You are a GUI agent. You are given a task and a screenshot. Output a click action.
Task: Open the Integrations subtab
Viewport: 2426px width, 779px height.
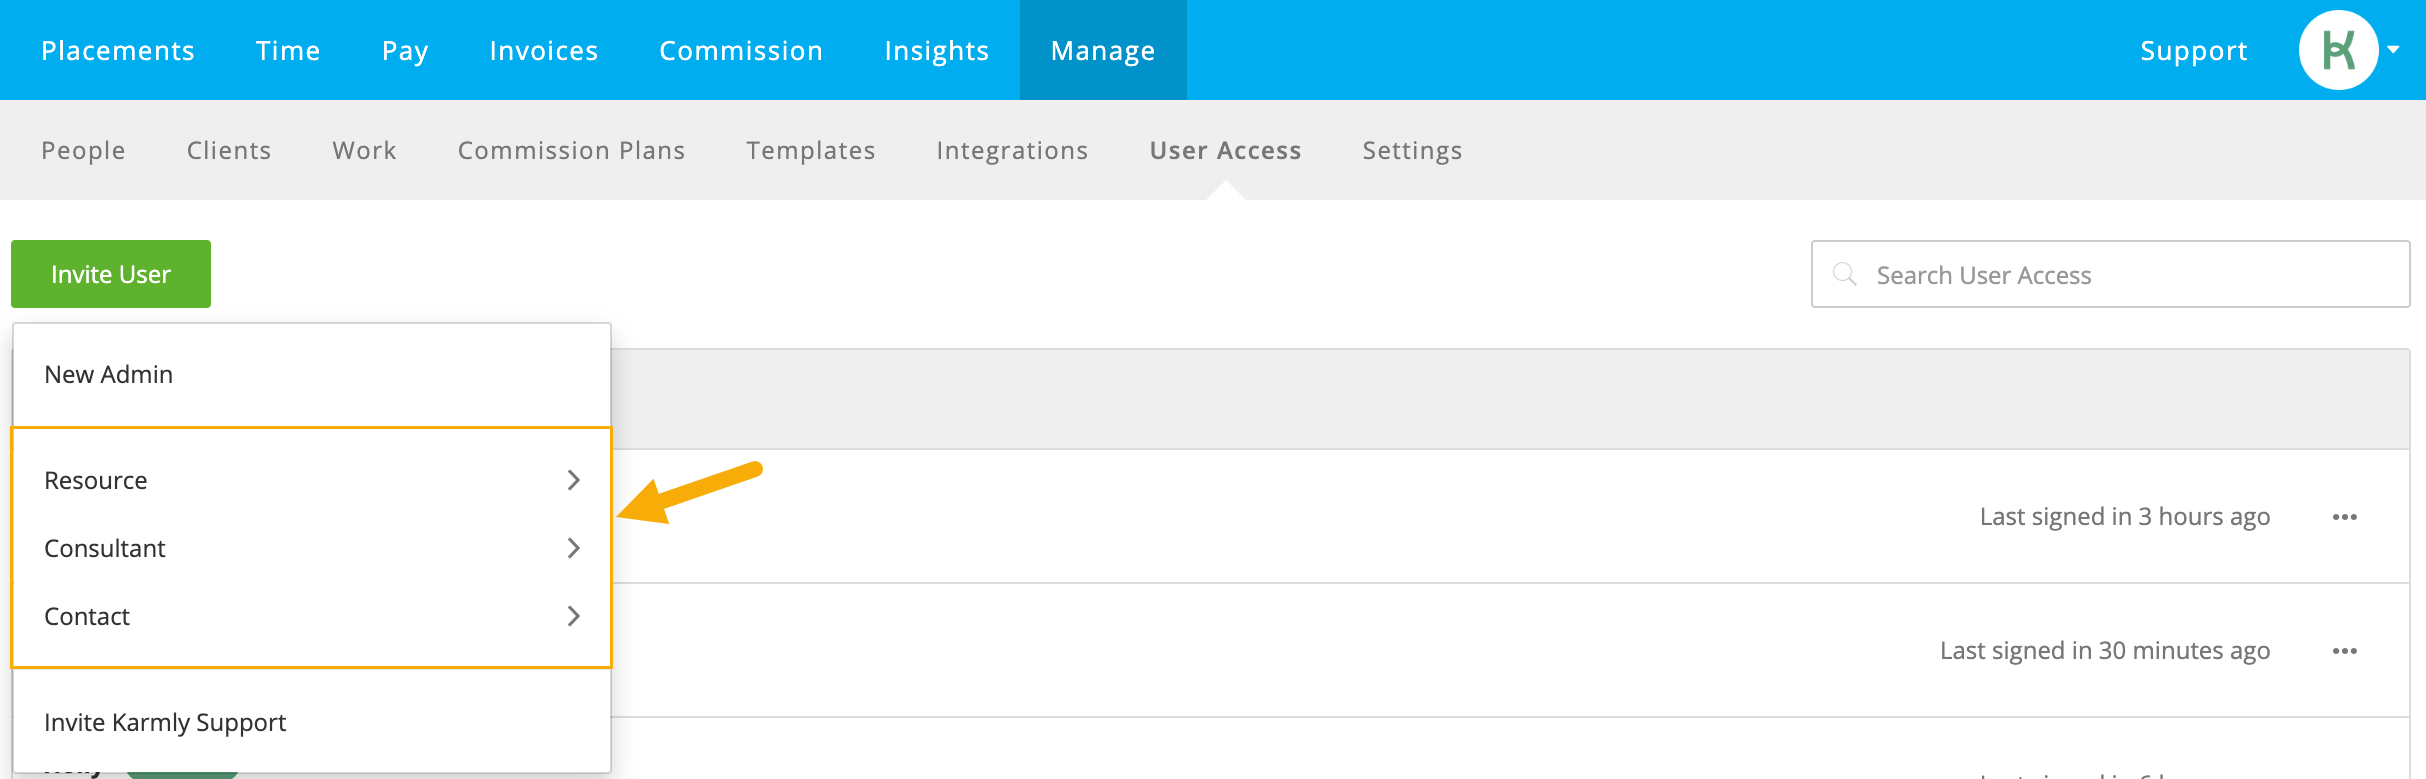click(1012, 150)
